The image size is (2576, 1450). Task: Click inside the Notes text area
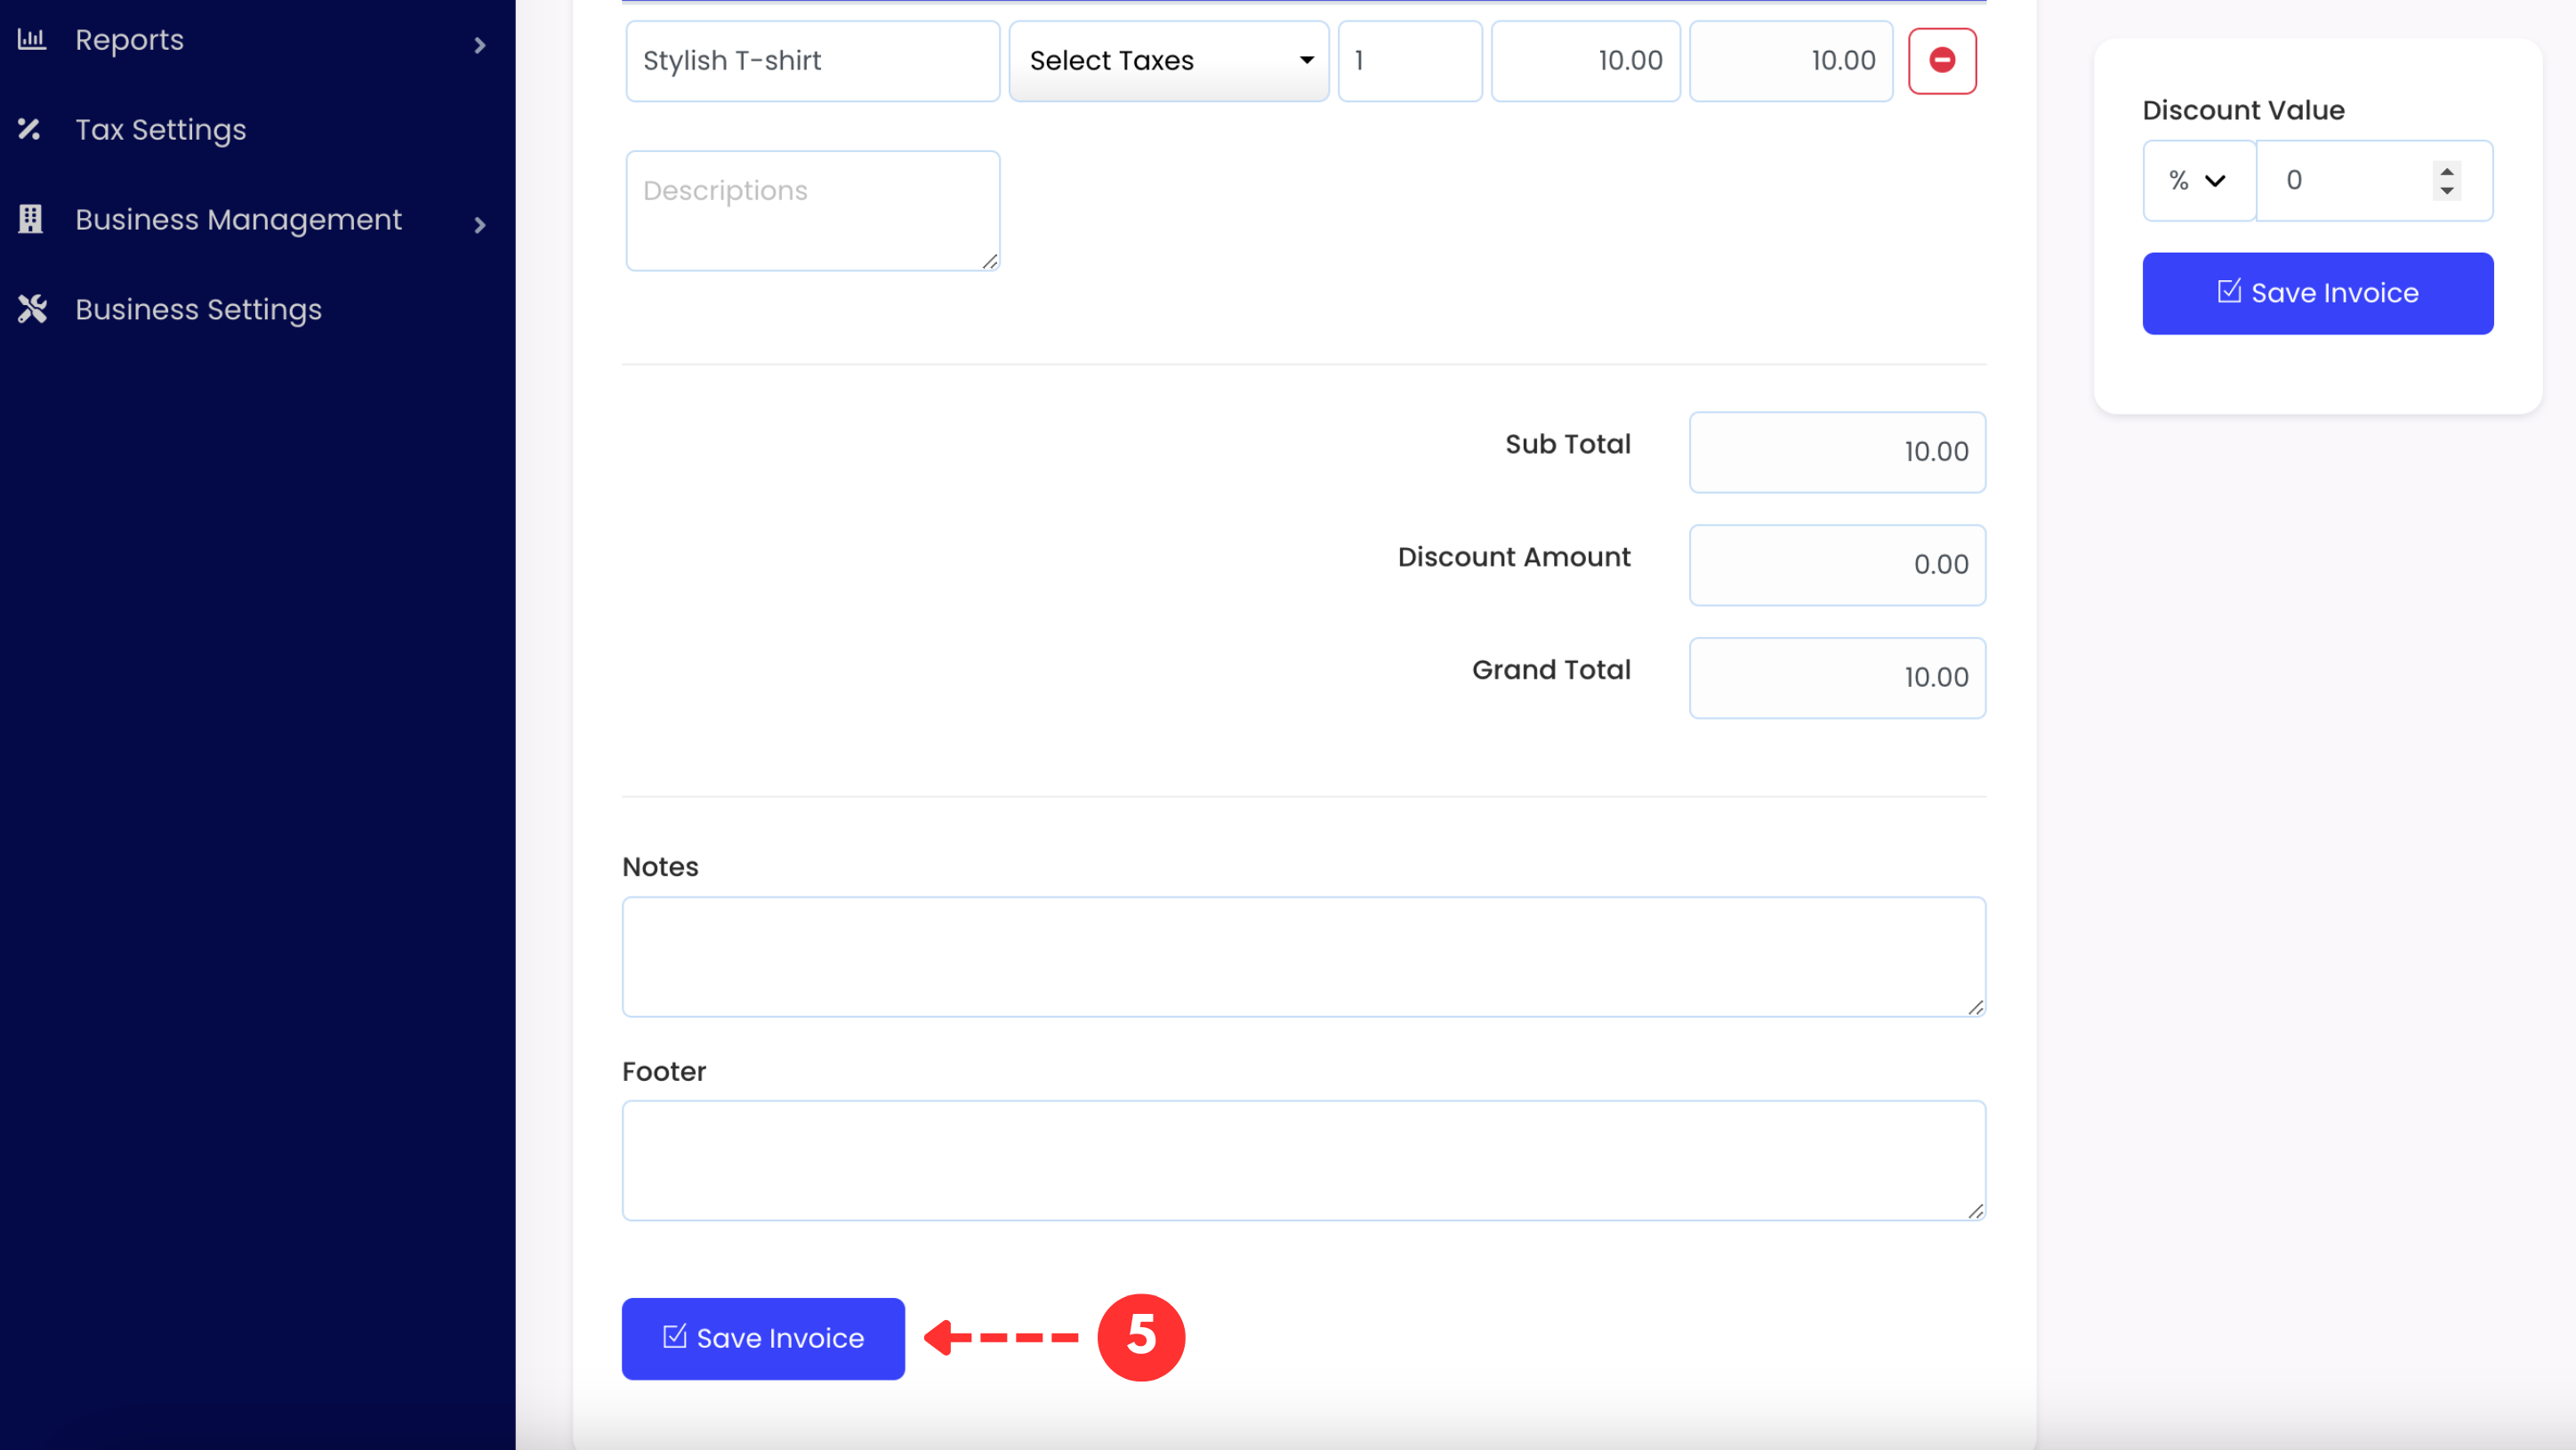point(1303,957)
